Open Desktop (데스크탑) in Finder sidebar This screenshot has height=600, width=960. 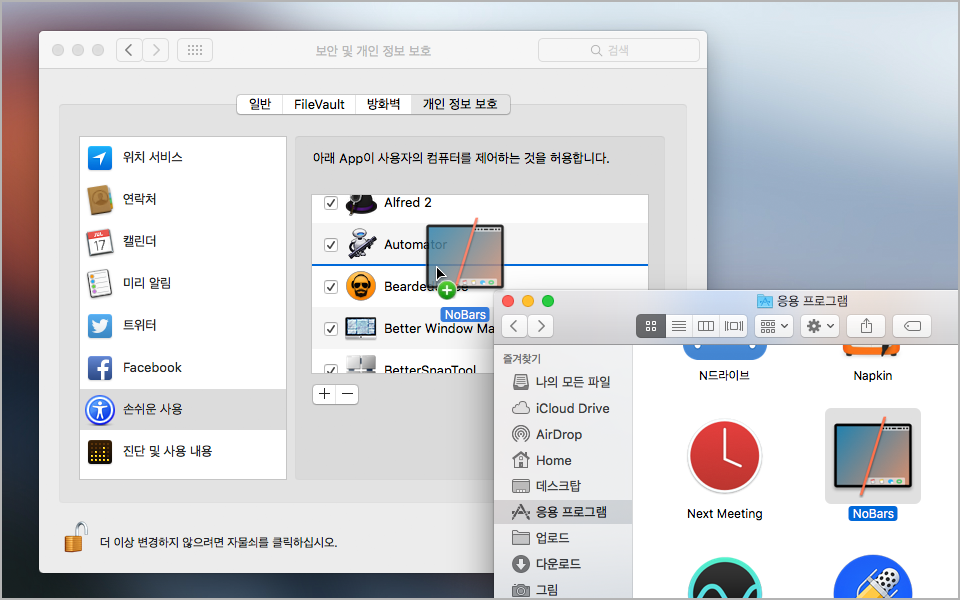pyautogui.click(x=563, y=486)
